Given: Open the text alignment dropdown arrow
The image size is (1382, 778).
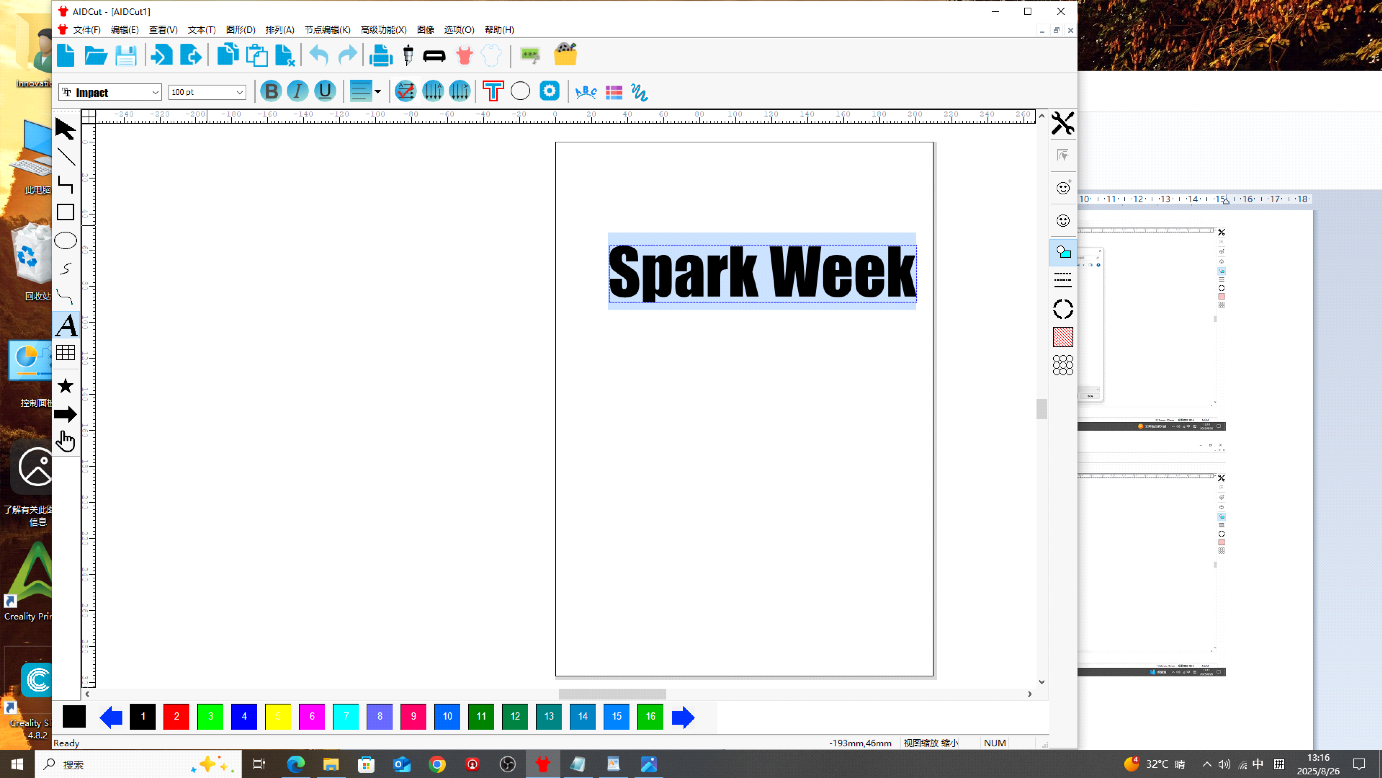Looking at the screenshot, I should (378, 92).
